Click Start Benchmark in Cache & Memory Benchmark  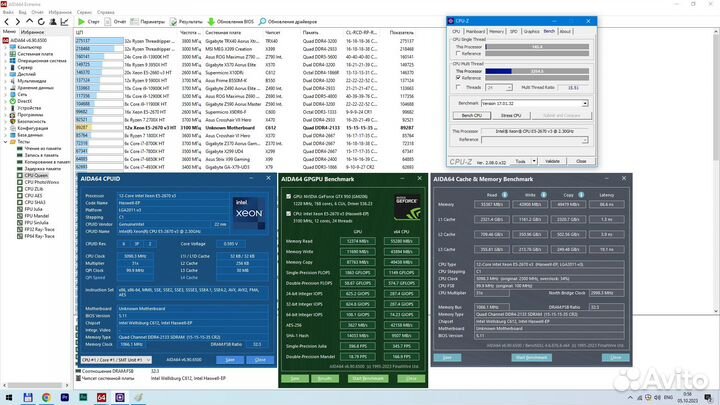tap(531, 357)
